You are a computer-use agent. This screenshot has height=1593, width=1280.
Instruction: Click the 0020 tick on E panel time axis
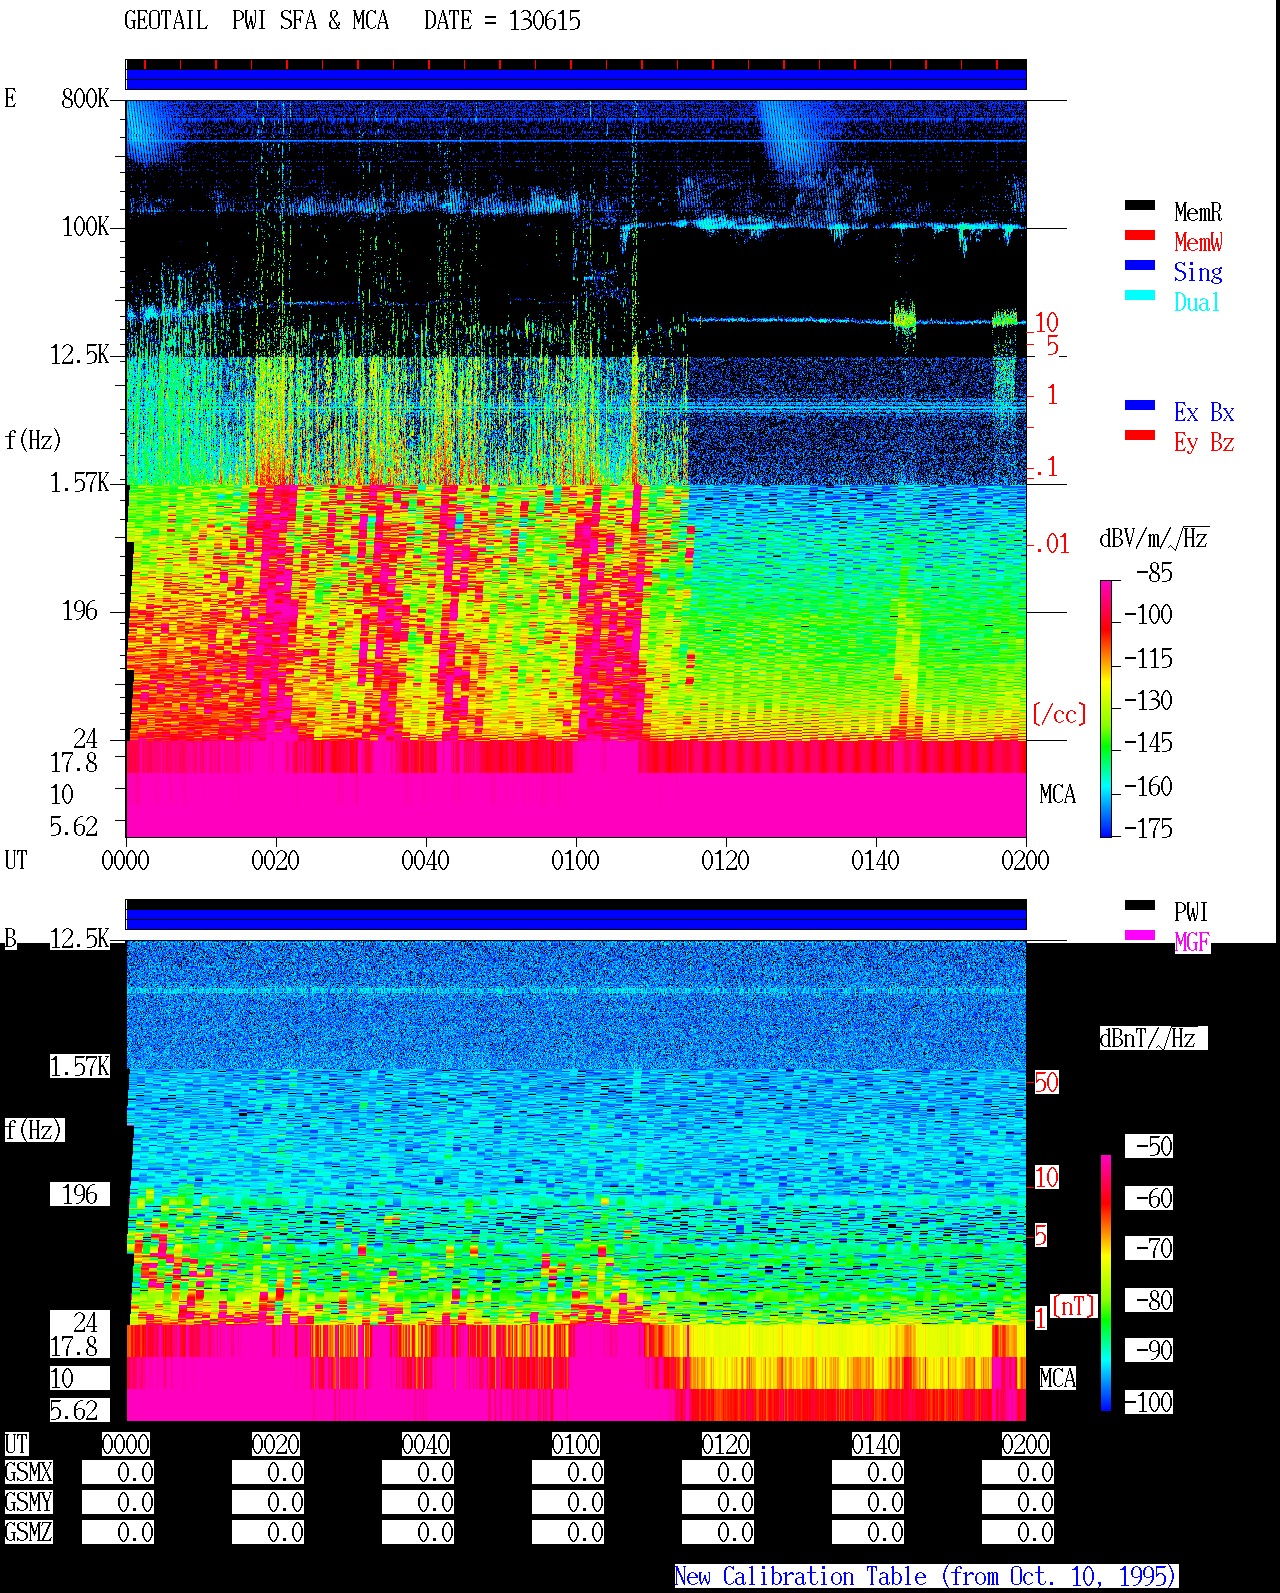(275, 860)
